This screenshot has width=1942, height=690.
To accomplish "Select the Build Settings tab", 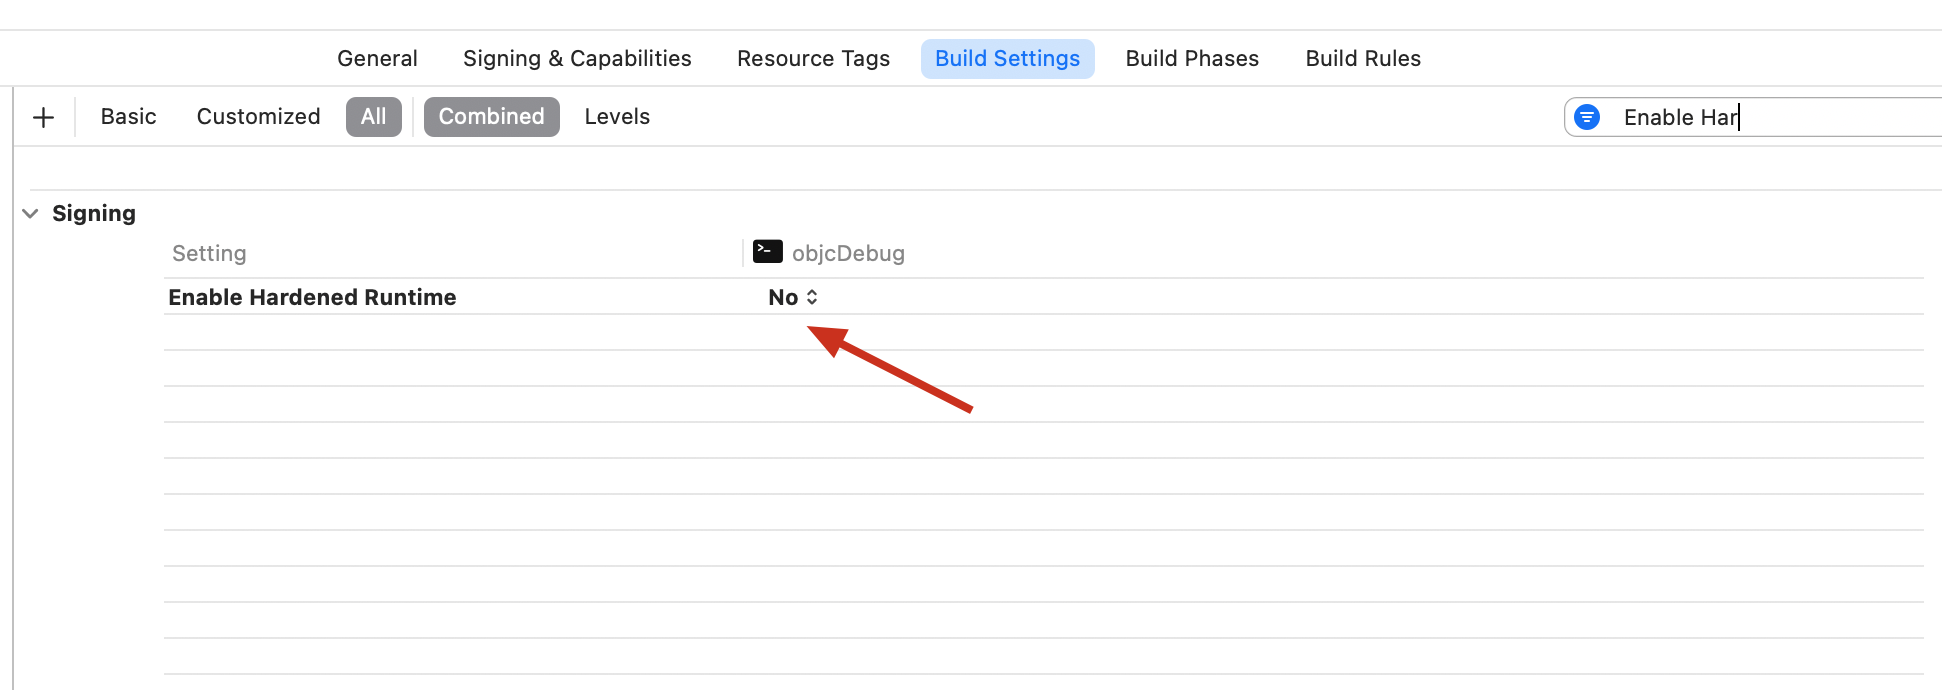I will click(1007, 59).
